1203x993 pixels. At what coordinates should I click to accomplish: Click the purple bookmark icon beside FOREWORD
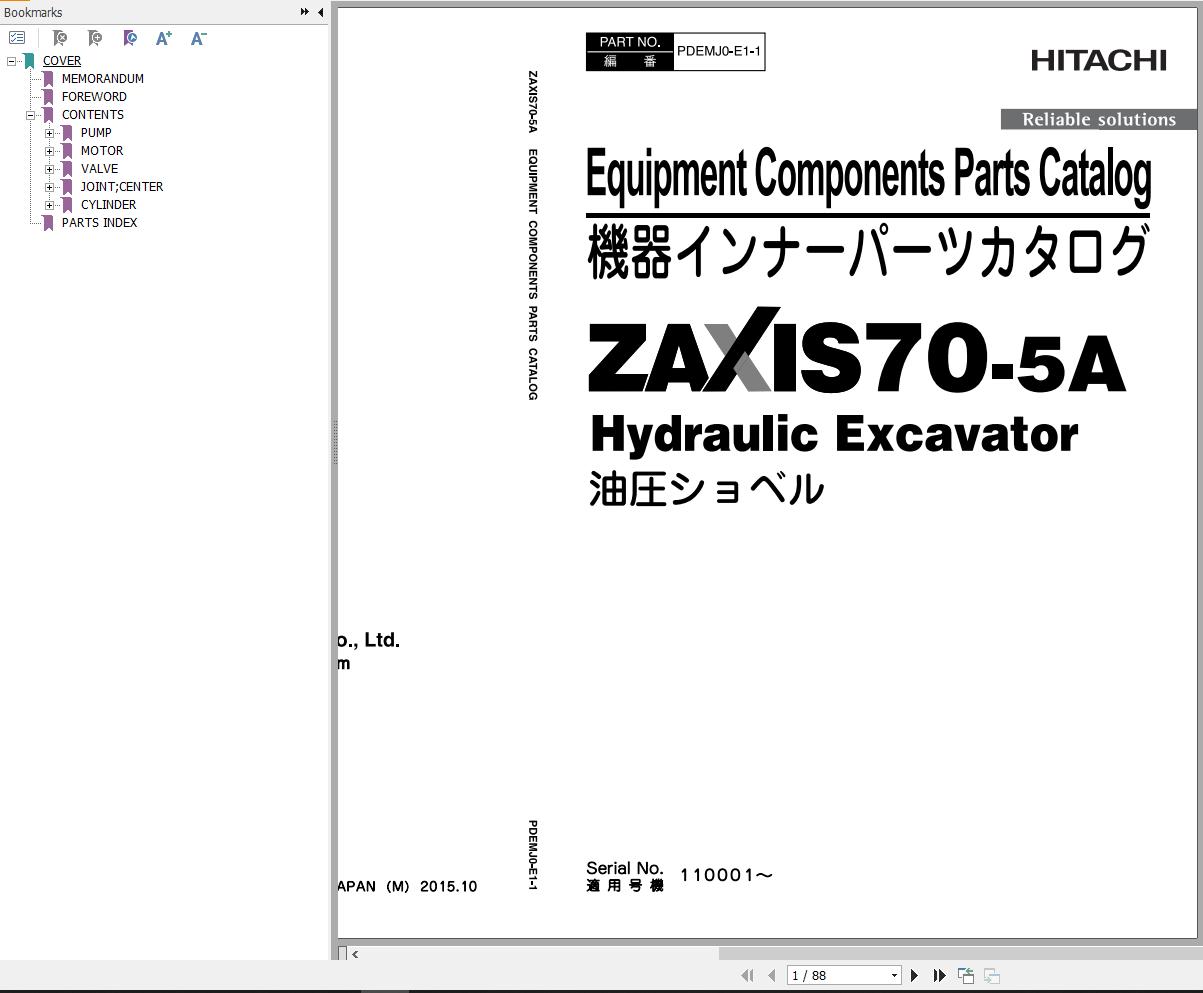pyautogui.click(x=48, y=97)
